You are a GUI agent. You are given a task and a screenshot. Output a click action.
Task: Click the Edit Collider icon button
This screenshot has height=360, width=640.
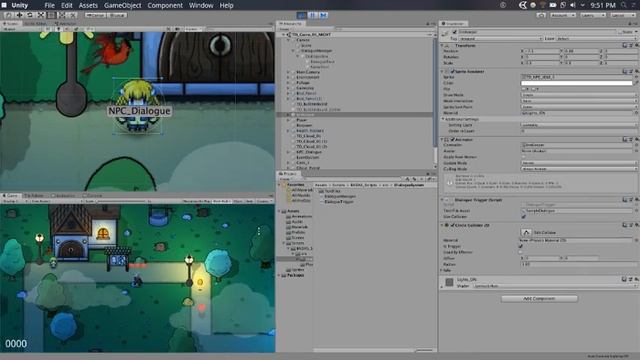526,232
